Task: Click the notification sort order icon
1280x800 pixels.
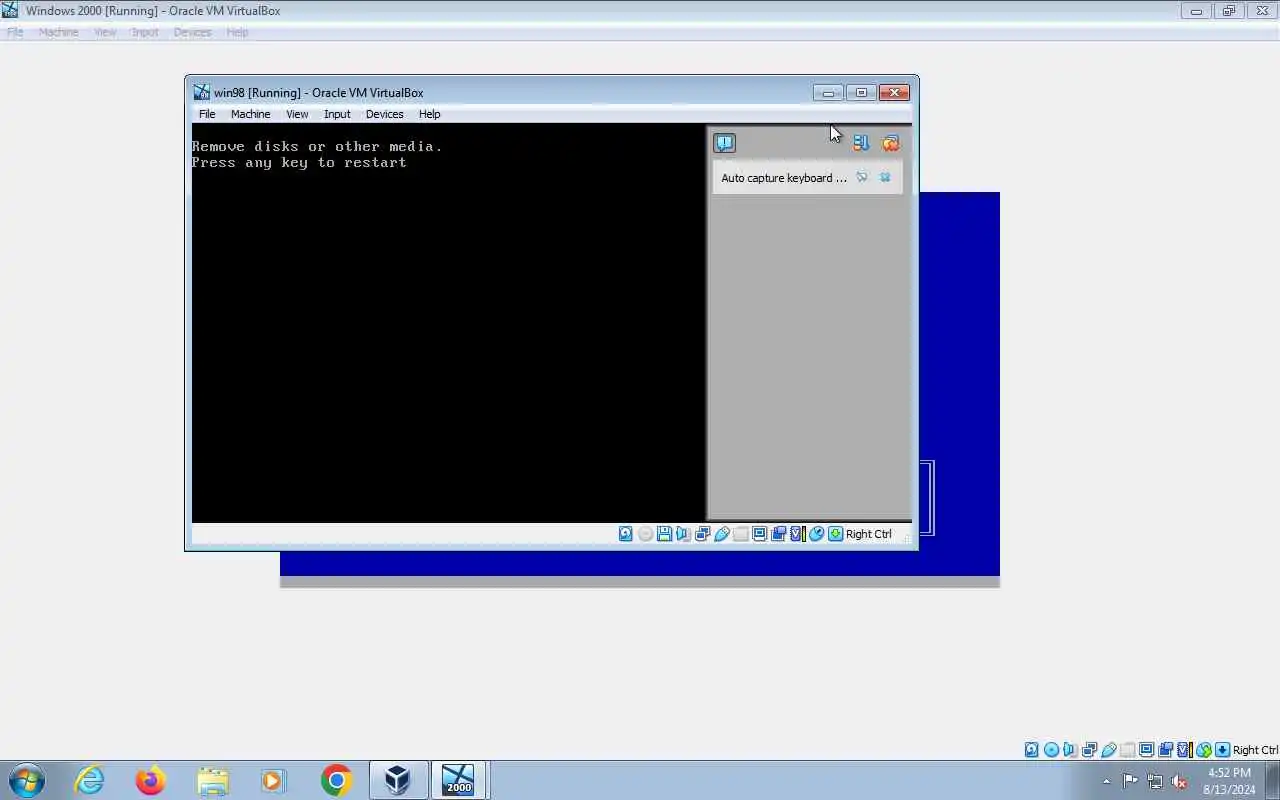Action: tap(860, 143)
